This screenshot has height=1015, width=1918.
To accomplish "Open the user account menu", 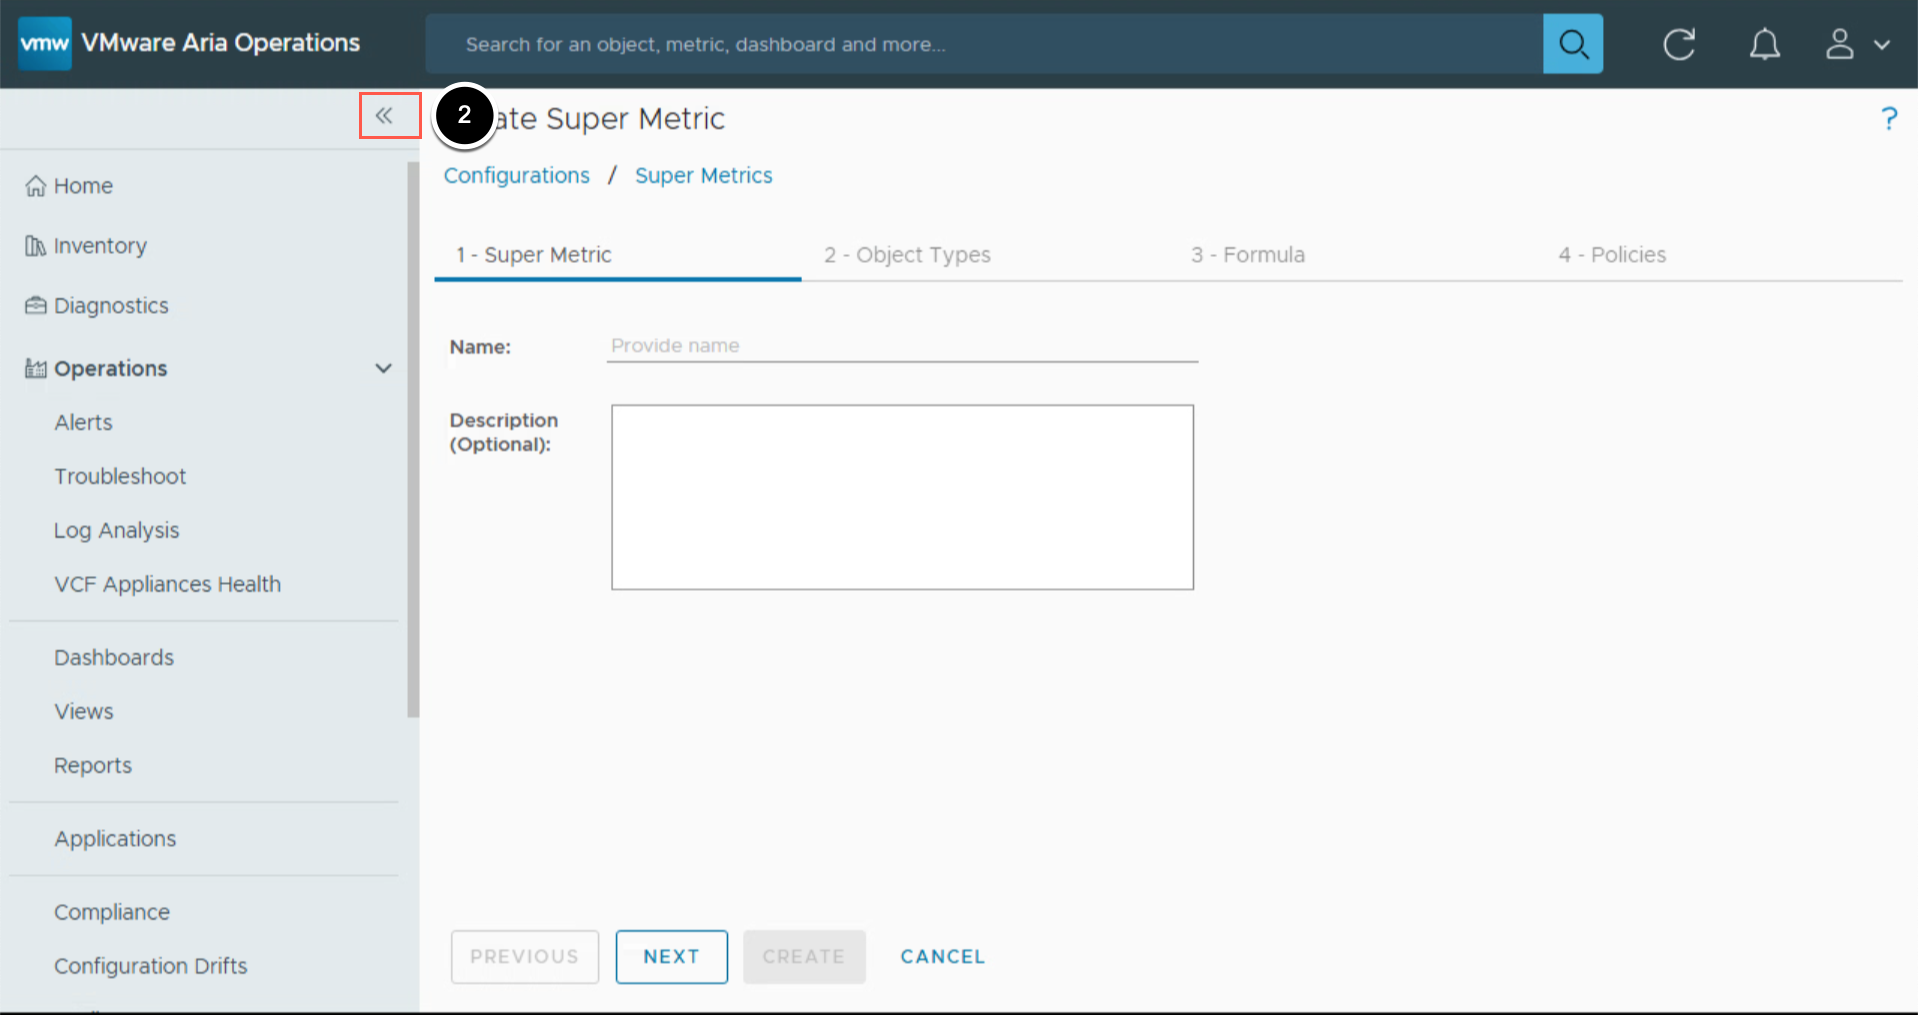I will tap(1857, 44).
